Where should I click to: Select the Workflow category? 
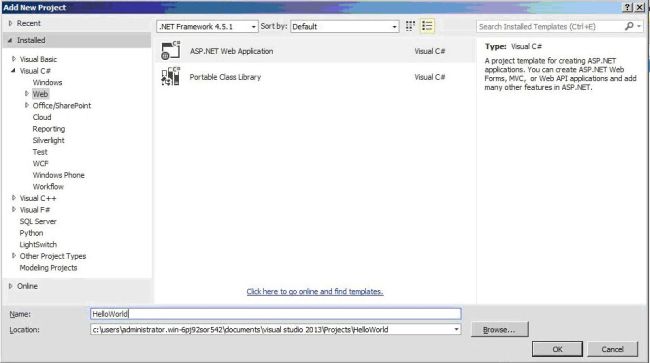[x=48, y=187]
